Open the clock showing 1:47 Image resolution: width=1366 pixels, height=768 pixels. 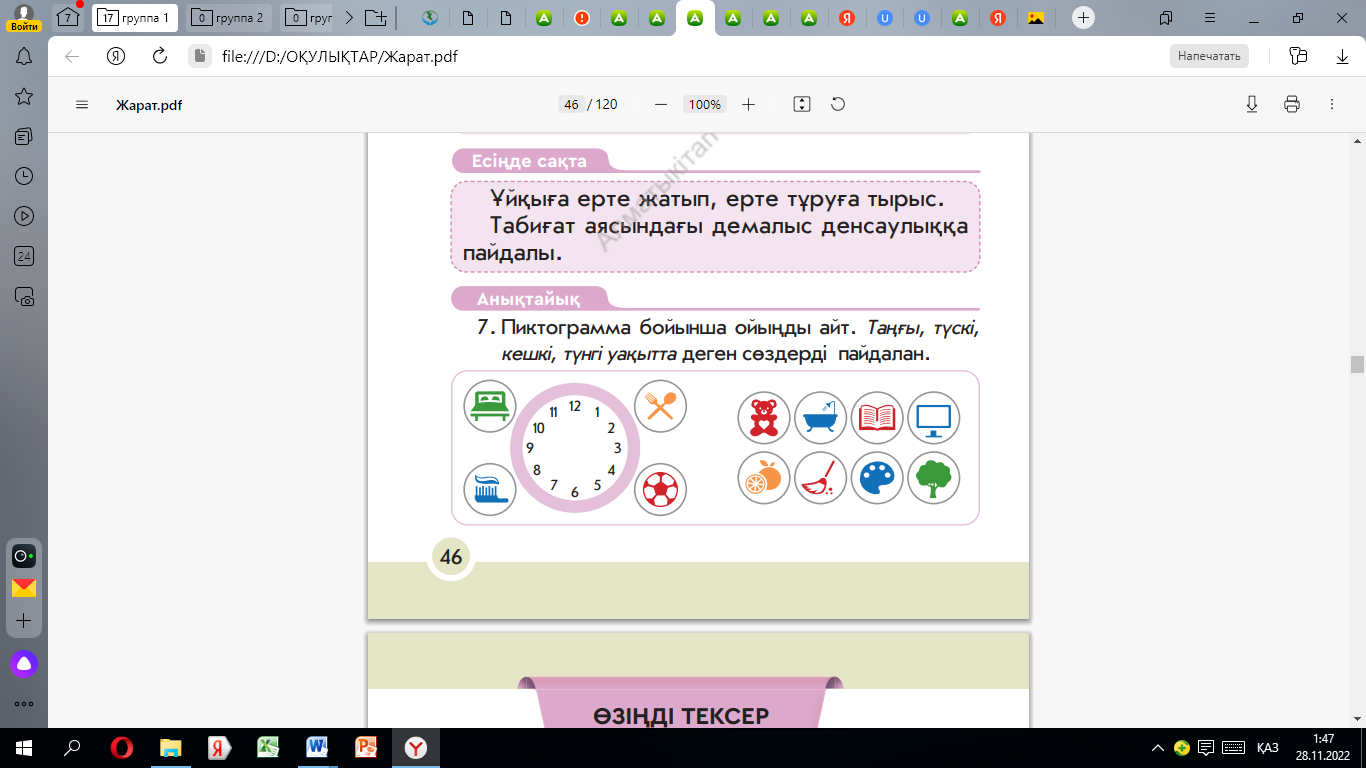tap(1325, 748)
